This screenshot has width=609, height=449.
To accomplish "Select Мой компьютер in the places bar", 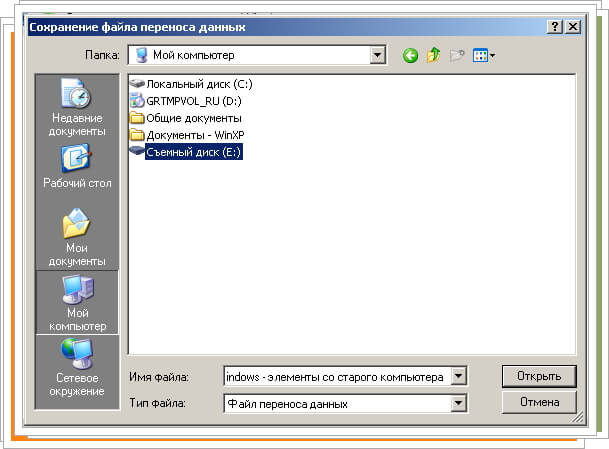I will tap(77, 303).
